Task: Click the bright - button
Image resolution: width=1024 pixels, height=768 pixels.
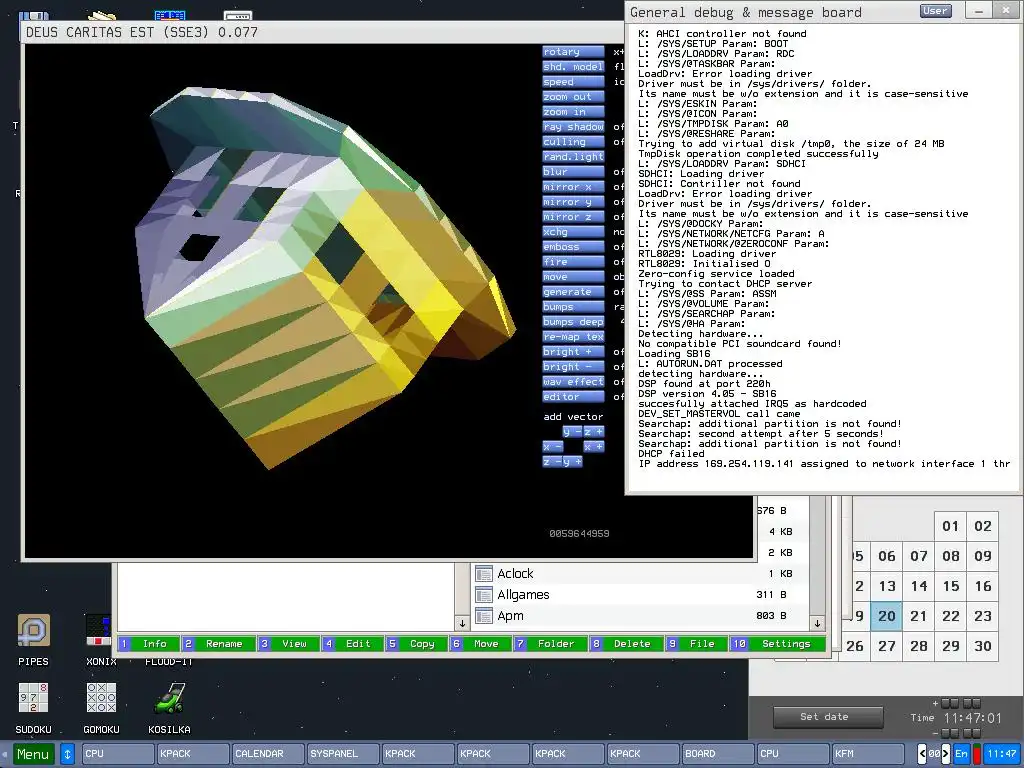Action: click(573, 367)
